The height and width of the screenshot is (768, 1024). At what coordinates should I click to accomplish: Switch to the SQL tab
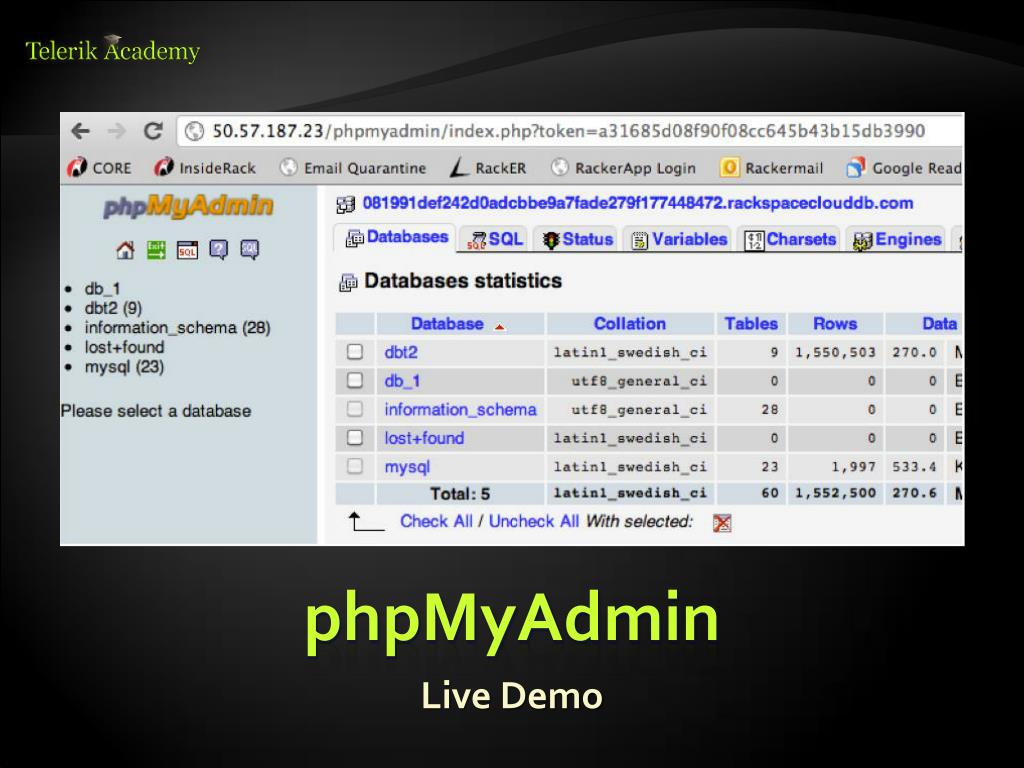[495, 240]
